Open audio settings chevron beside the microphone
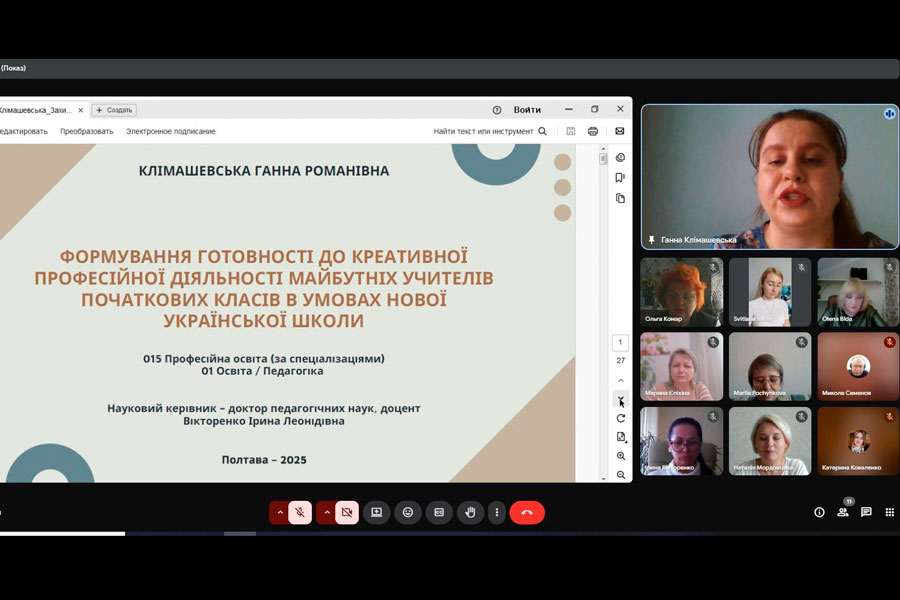900x600 pixels. pyautogui.click(x=280, y=512)
